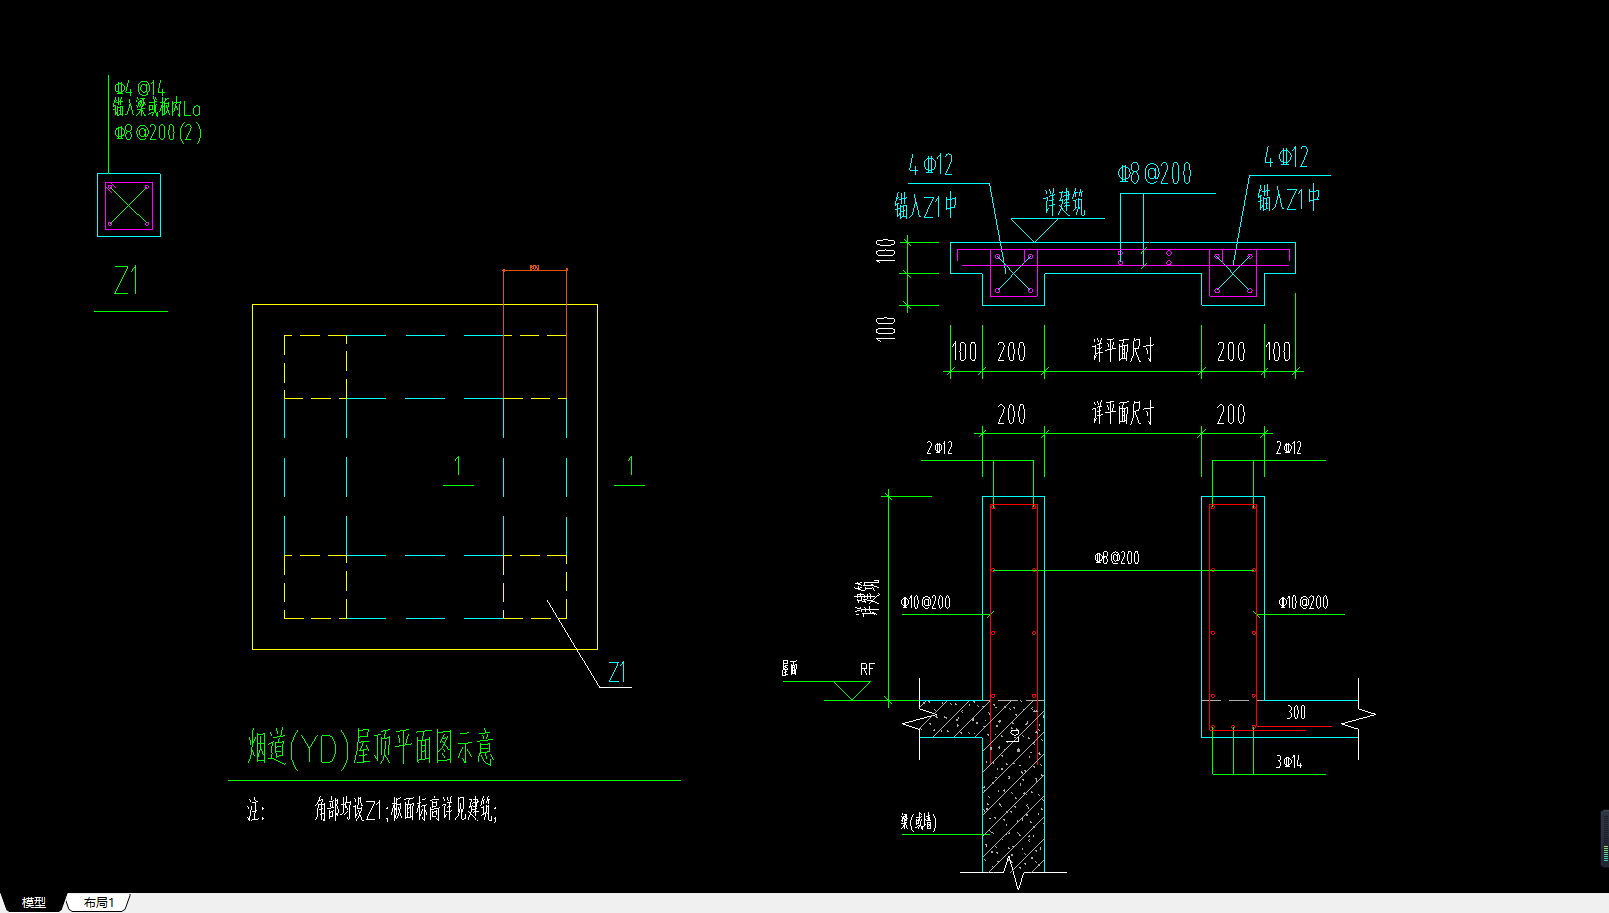Select the left Φ10@200 label
This screenshot has width=1609, height=913.
tap(926, 603)
